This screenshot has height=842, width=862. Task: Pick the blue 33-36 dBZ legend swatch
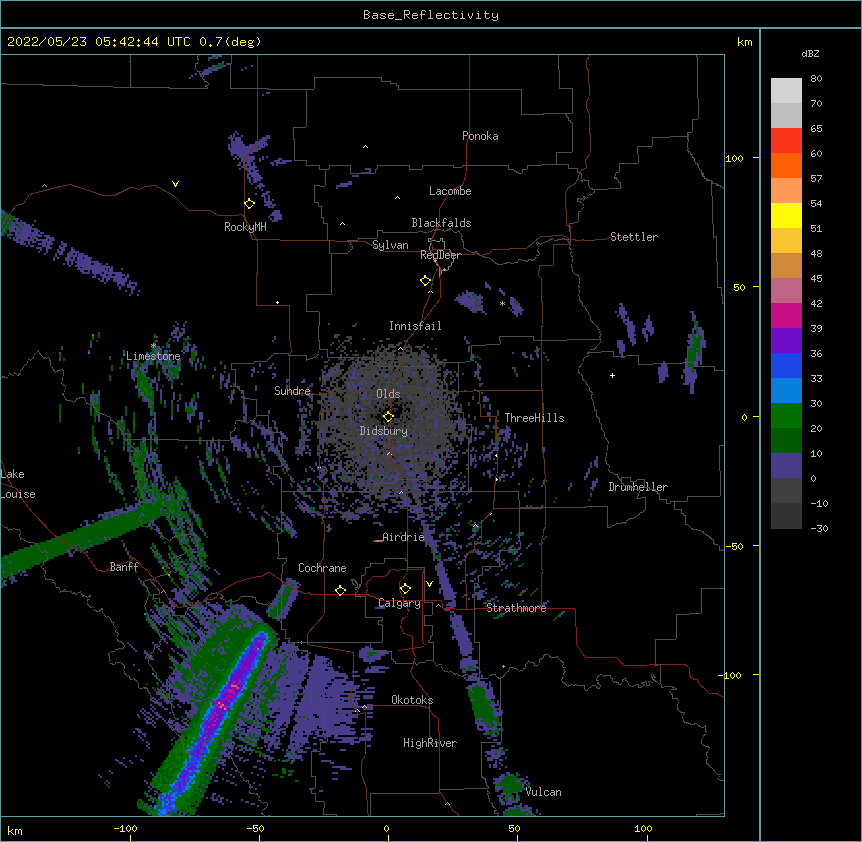[x=786, y=365]
